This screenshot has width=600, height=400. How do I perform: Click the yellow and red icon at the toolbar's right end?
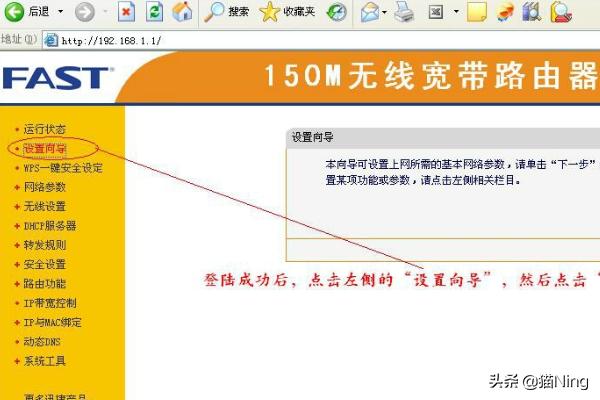click(x=561, y=12)
